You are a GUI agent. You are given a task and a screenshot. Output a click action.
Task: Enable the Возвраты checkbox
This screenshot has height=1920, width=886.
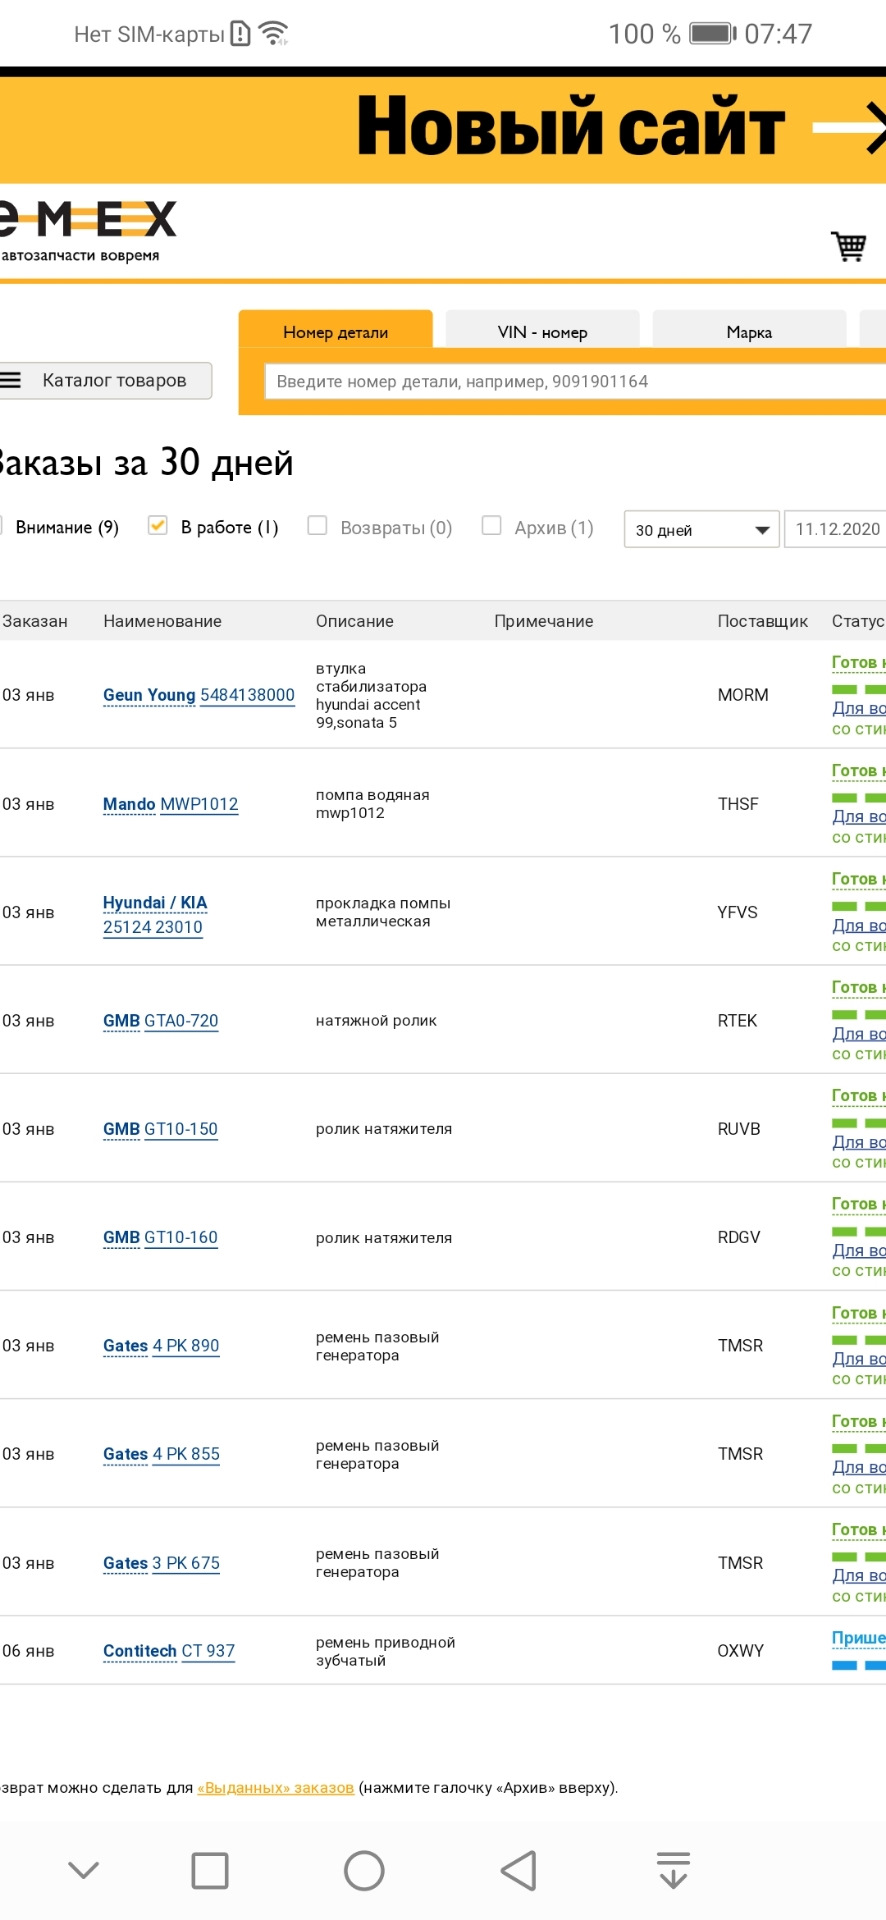tap(317, 526)
